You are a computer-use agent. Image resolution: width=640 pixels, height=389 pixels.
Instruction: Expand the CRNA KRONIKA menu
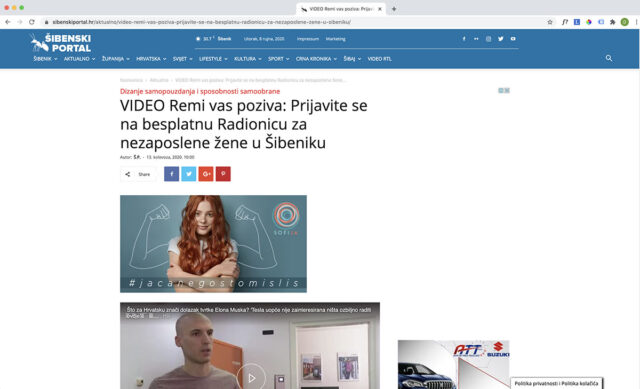pos(316,59)
